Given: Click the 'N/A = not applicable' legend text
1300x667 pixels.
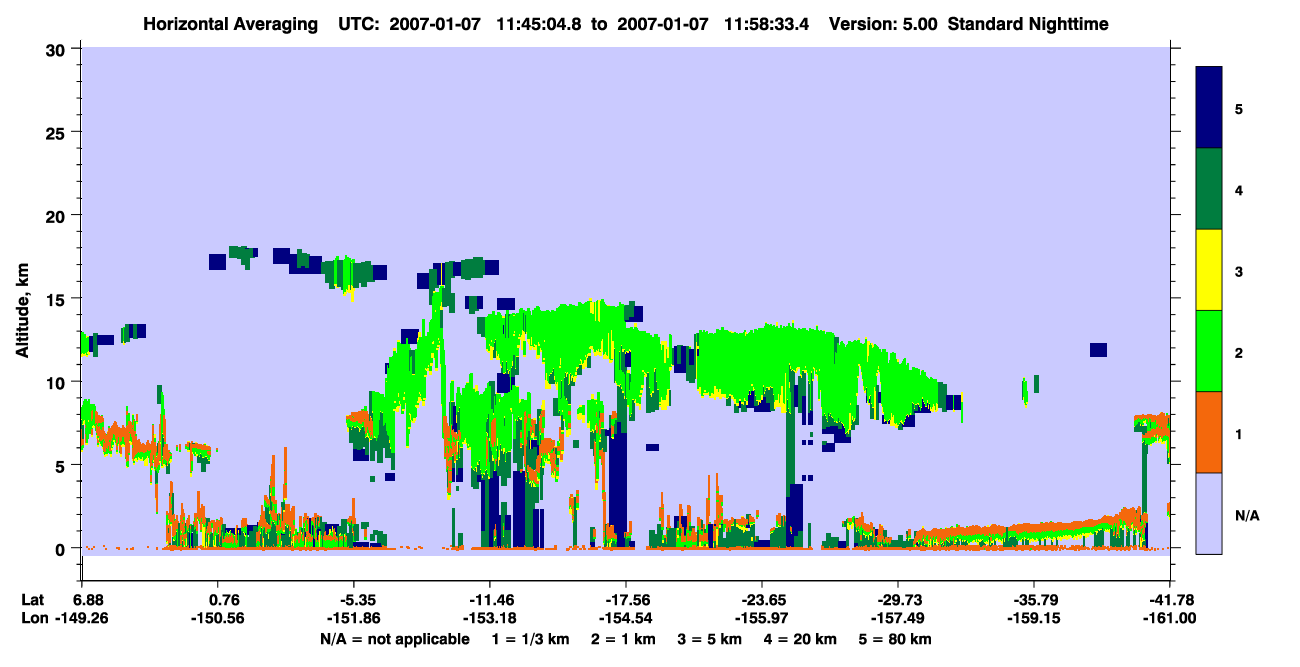Looking at the screenshot, I should 394,639.
